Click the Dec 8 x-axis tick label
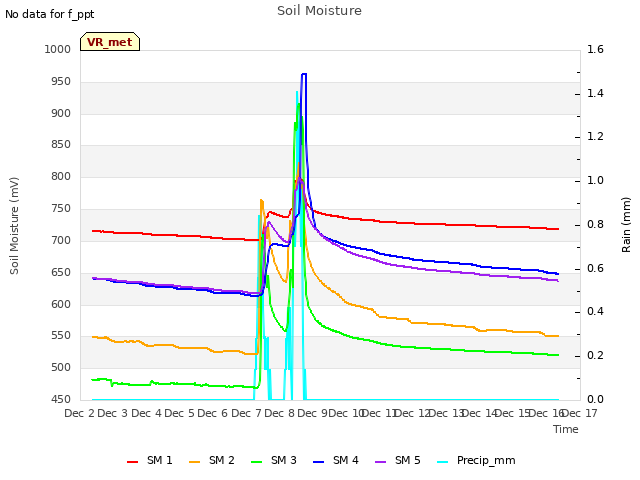Screen dimensions: 640x480 pos(280,413)
